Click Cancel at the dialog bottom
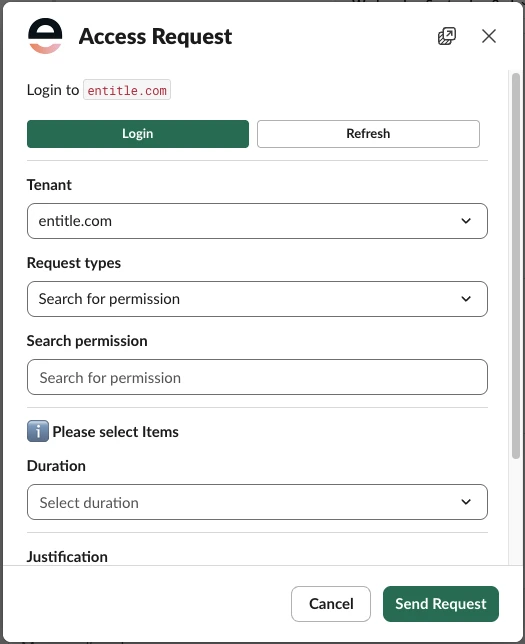This screenshot has height=644, width=525. (x=331, y=604)
